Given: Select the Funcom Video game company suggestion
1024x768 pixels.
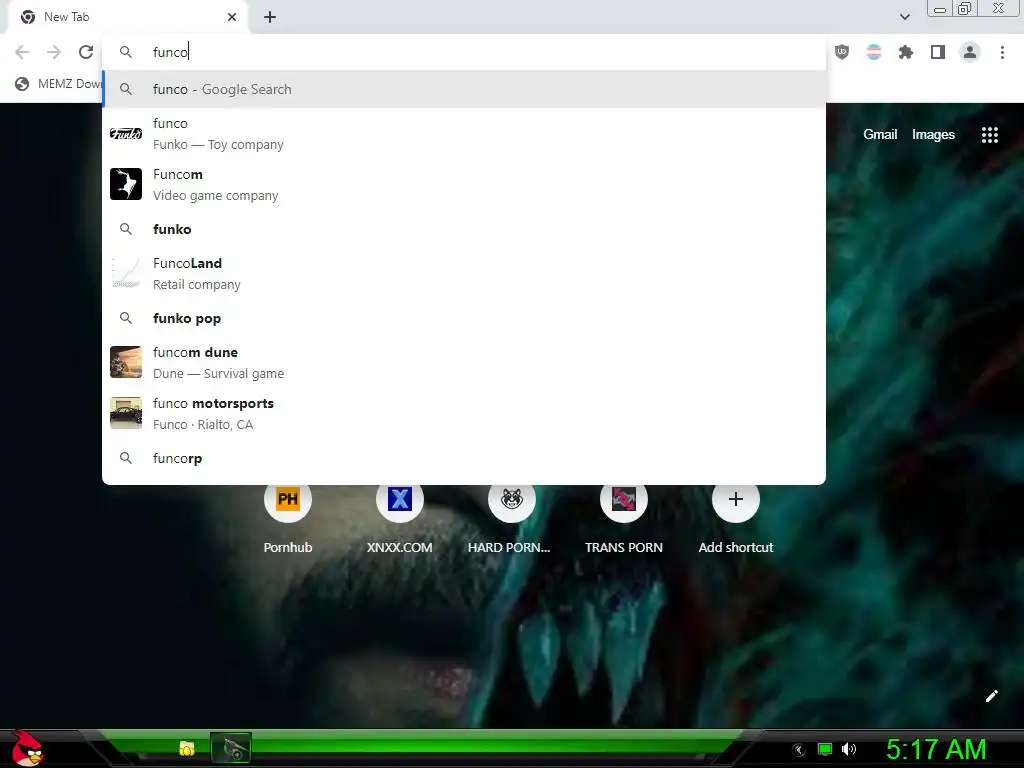Looking at the screenshot, I should (464, 185).
